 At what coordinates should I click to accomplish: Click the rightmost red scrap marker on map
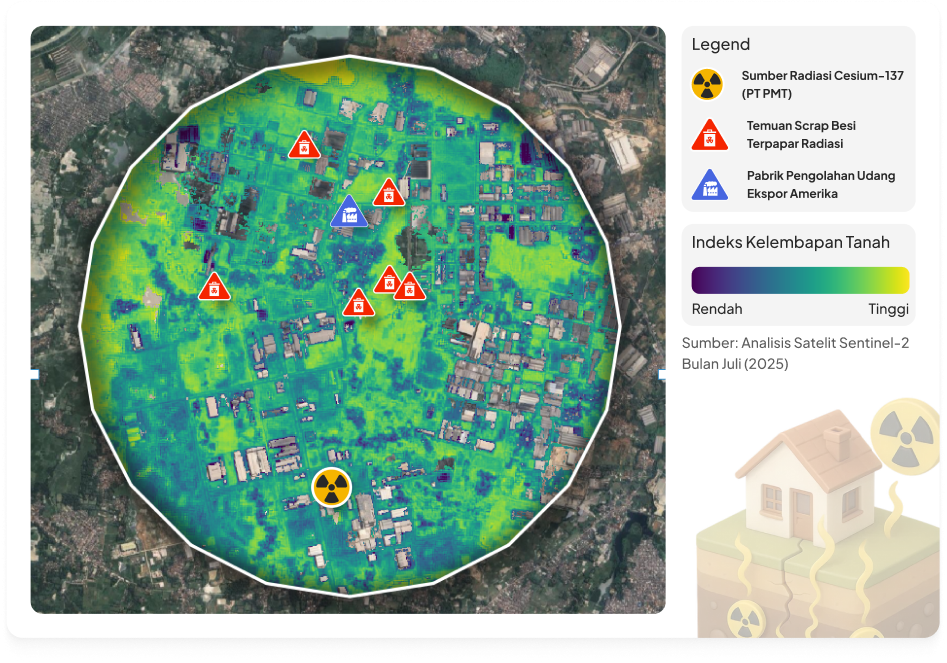point(407,288)
